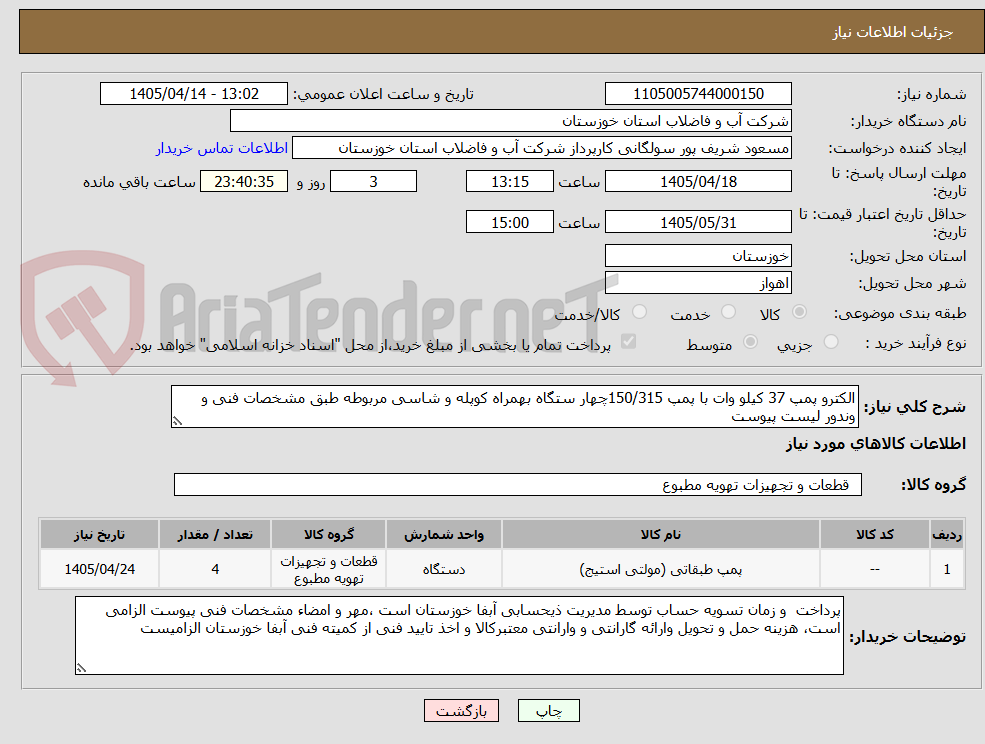The image size is (985, 744).
Task: Click the item code cell showing --
Action: 874,569
